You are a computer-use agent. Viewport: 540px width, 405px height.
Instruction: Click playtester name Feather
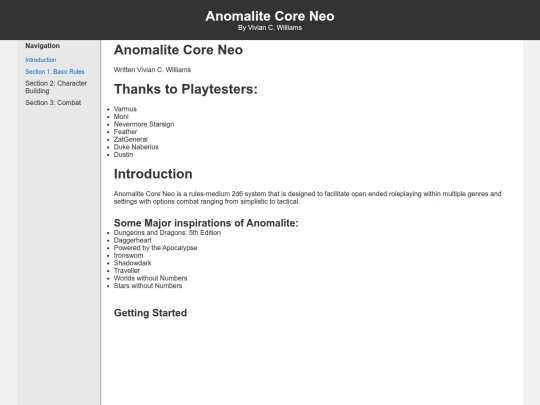[125, 132]
